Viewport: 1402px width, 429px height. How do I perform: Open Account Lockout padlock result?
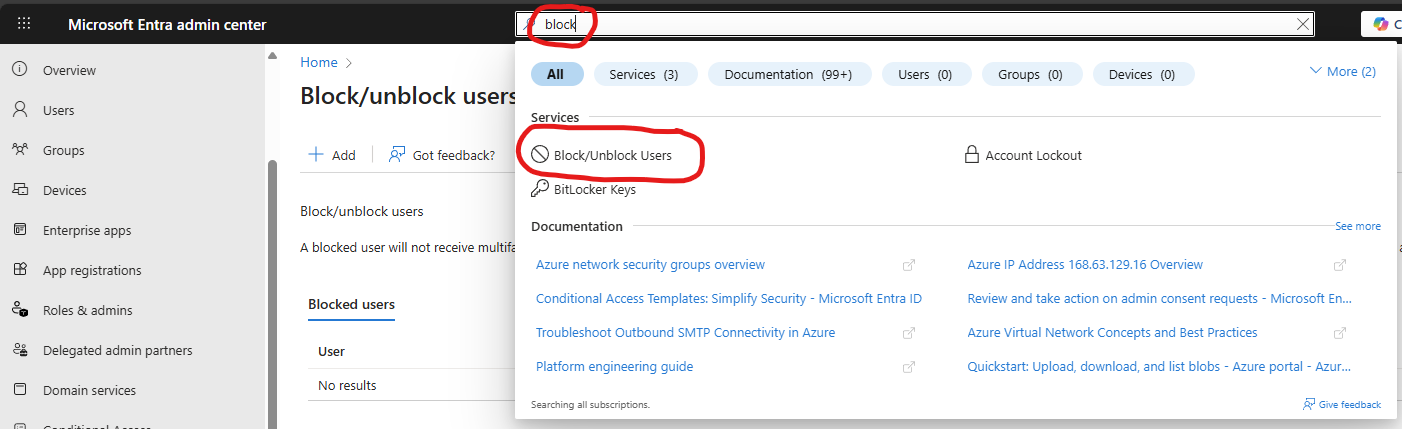tap(970, 155)
